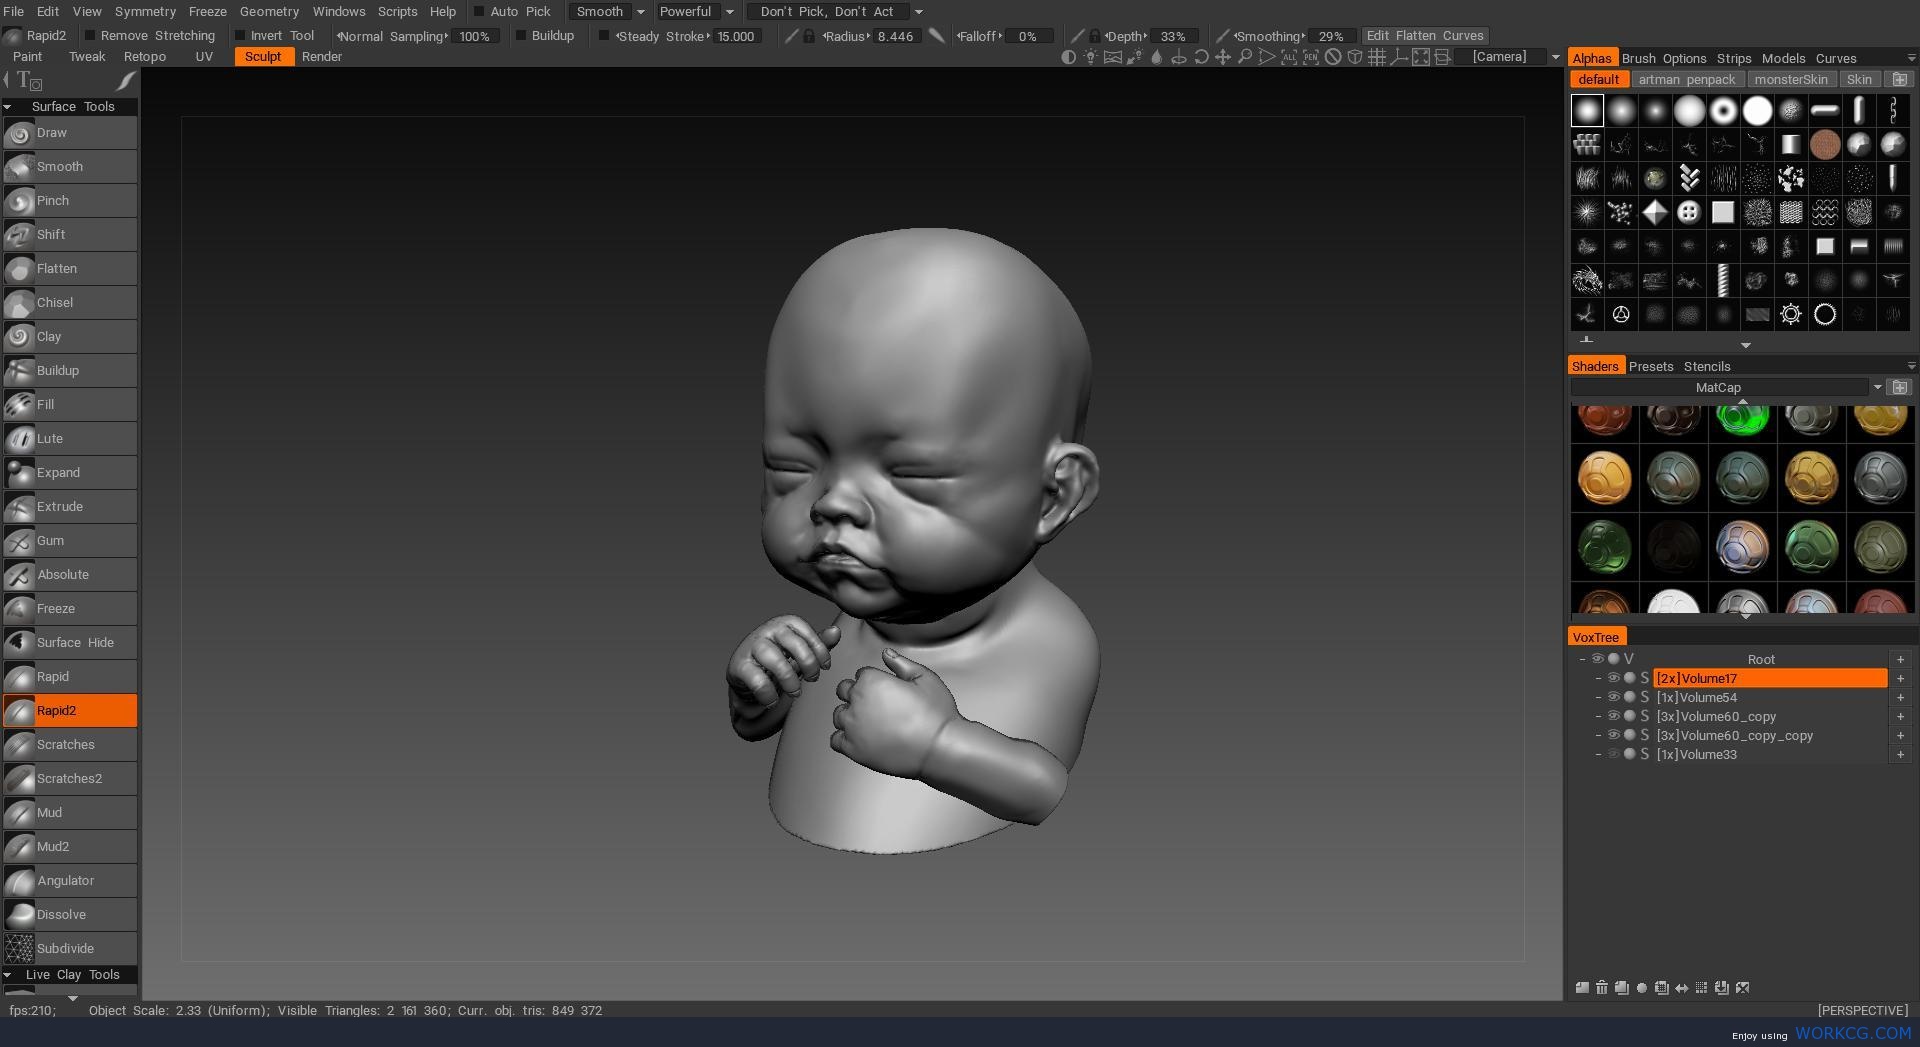Select the Surface Hide tool
Image resolution: width=1920 pixels, height=1047 pixels.
coord(70,643)
